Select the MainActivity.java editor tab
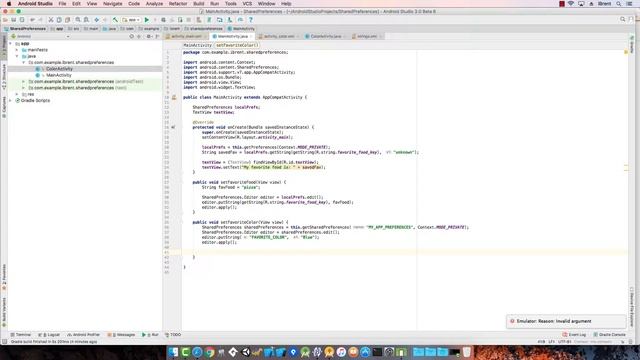 click(232, 36)
